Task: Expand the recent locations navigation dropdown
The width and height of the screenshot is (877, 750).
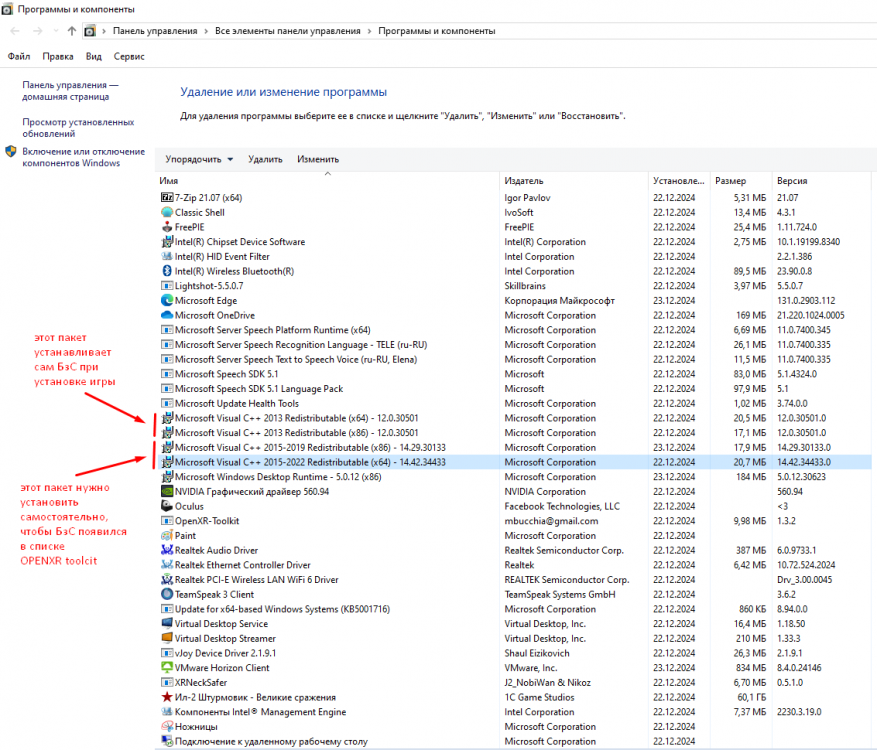Action: pyautogui.click(x=56, y=31)
